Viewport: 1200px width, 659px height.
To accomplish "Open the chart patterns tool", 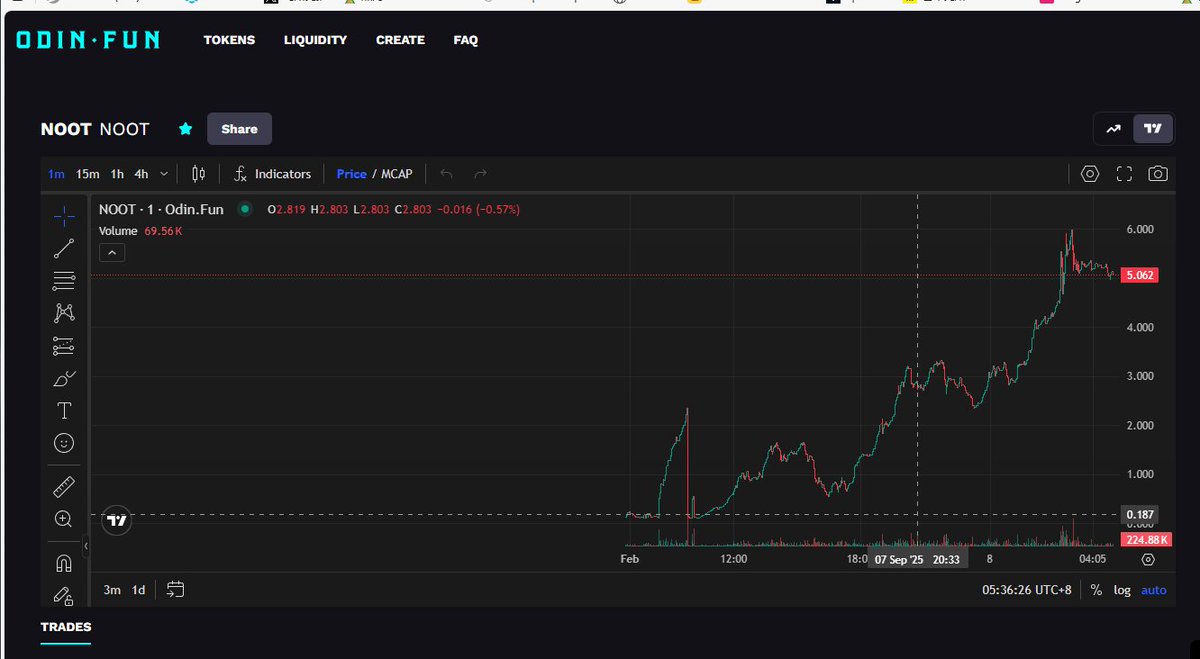I will coord(64,313).
